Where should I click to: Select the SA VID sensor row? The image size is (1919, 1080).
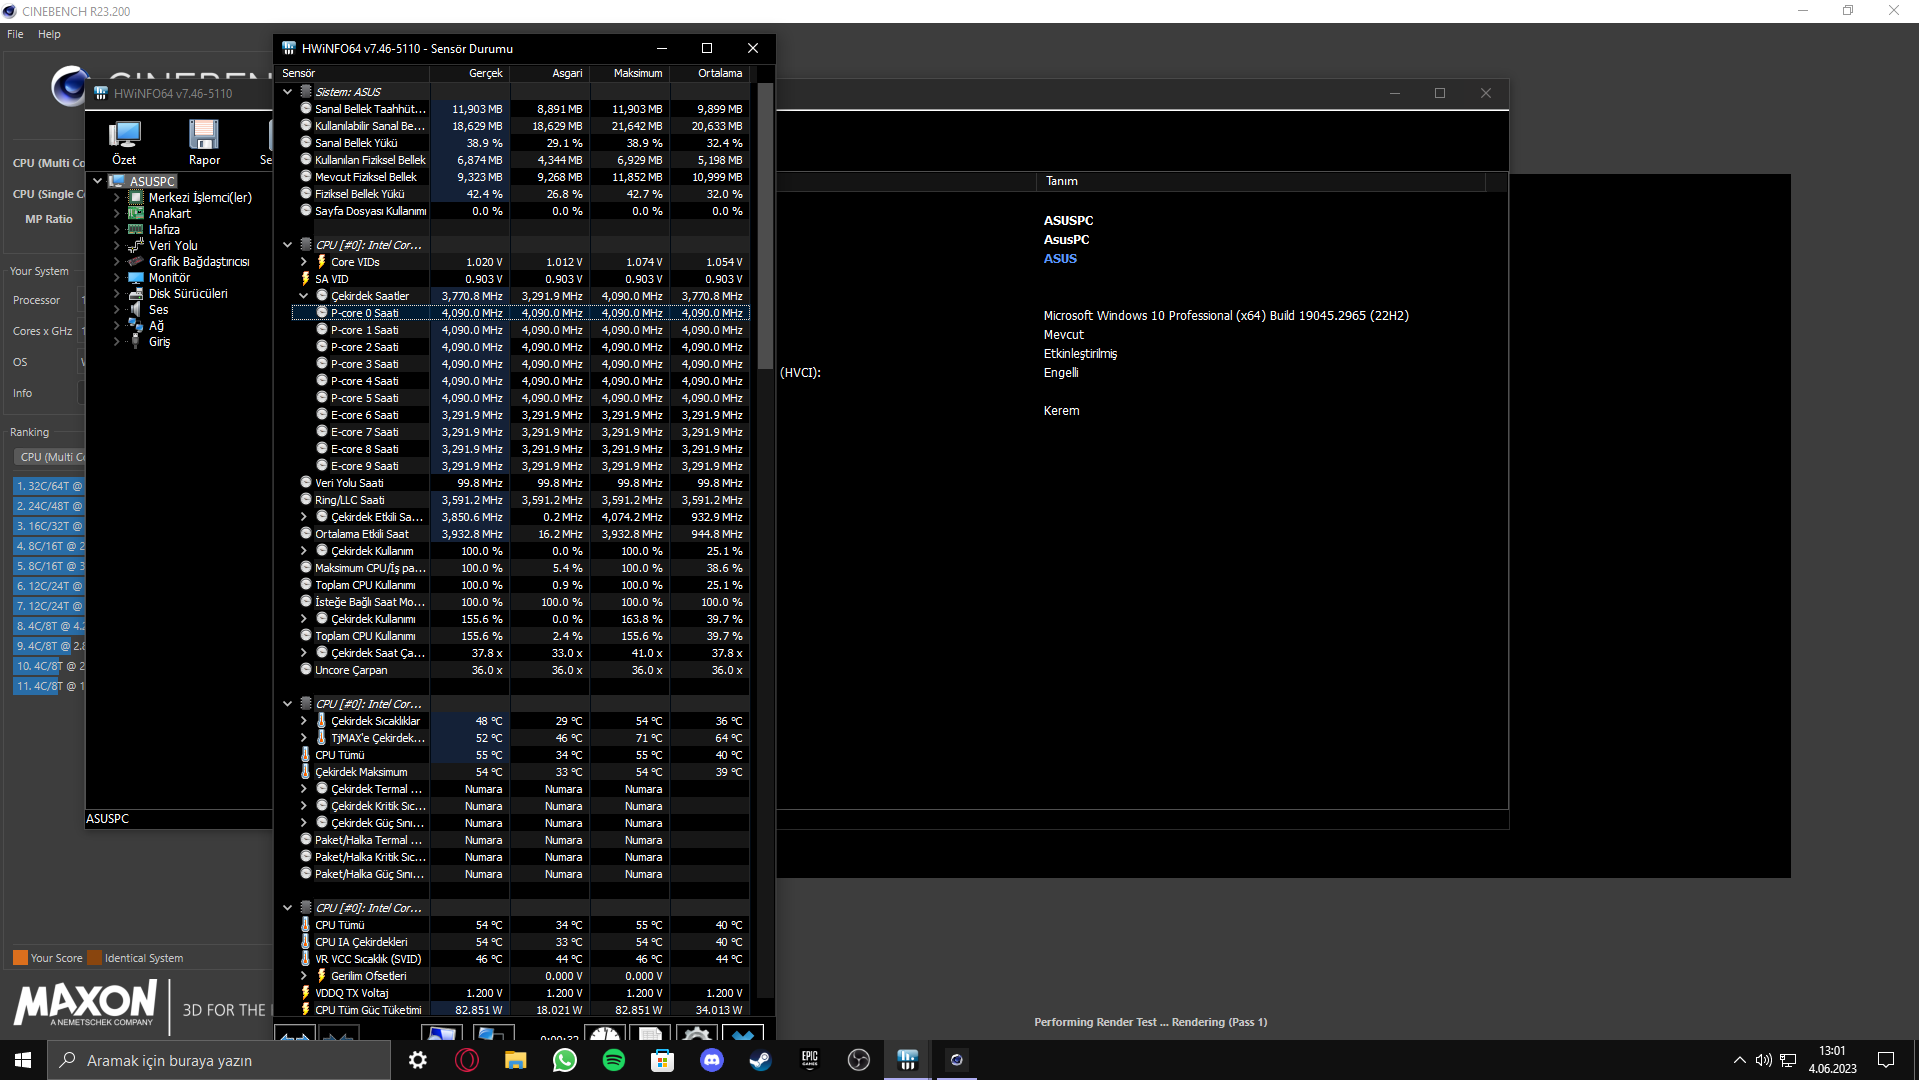(520, 279)
